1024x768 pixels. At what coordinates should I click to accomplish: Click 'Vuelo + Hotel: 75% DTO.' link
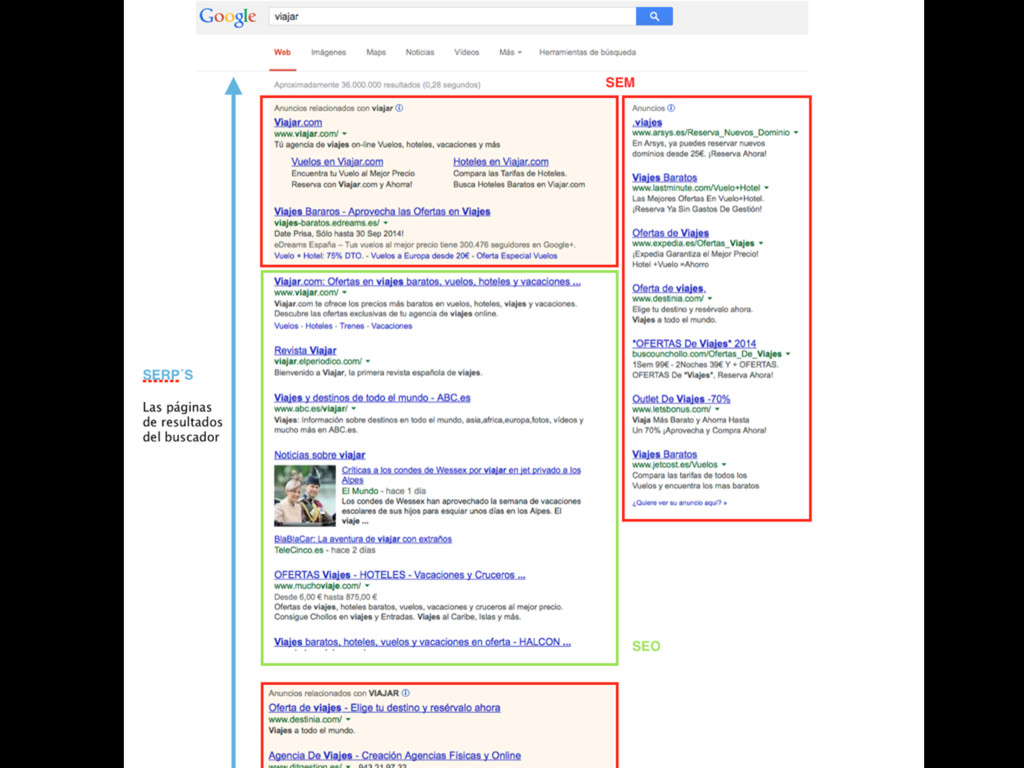click(x=319, y=256)
